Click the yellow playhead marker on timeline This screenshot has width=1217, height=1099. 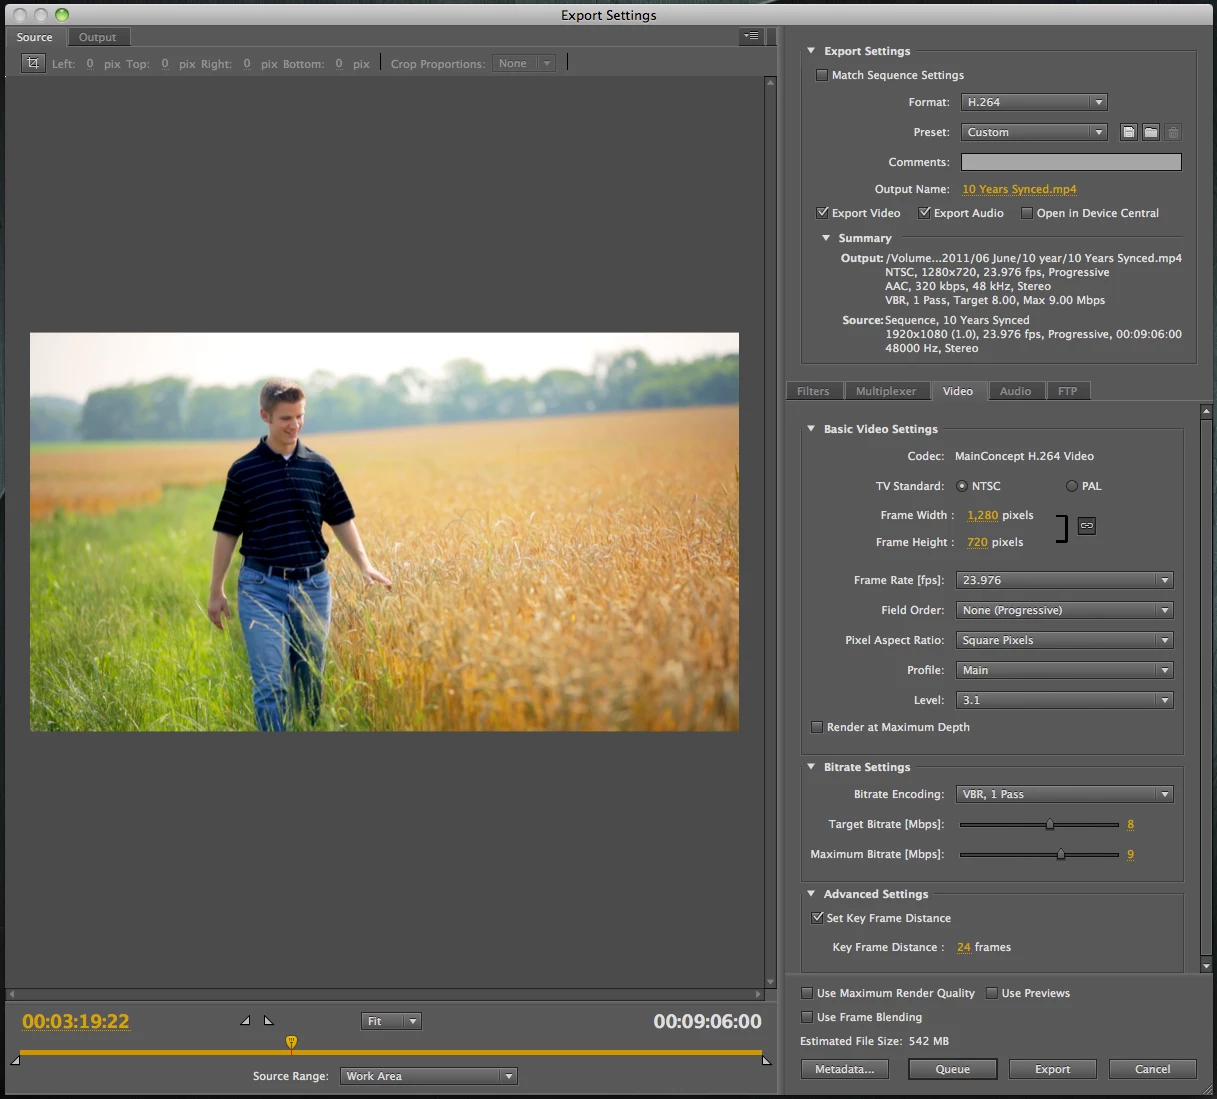pyautogui.click(x=291, y=1043)
